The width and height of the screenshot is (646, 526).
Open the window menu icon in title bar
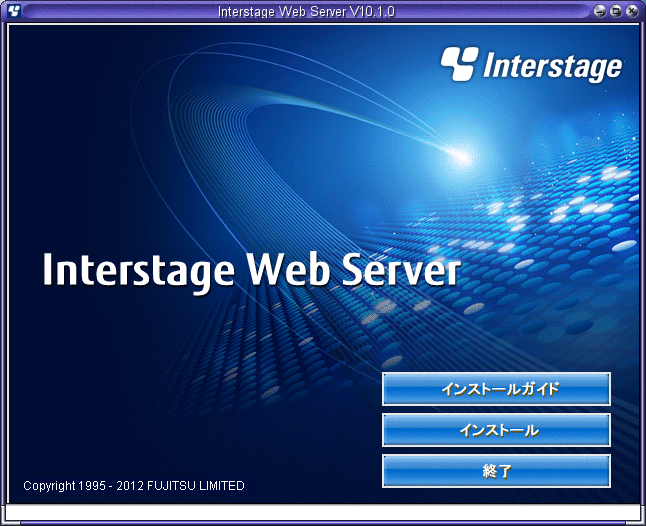[x=14, y=11]
